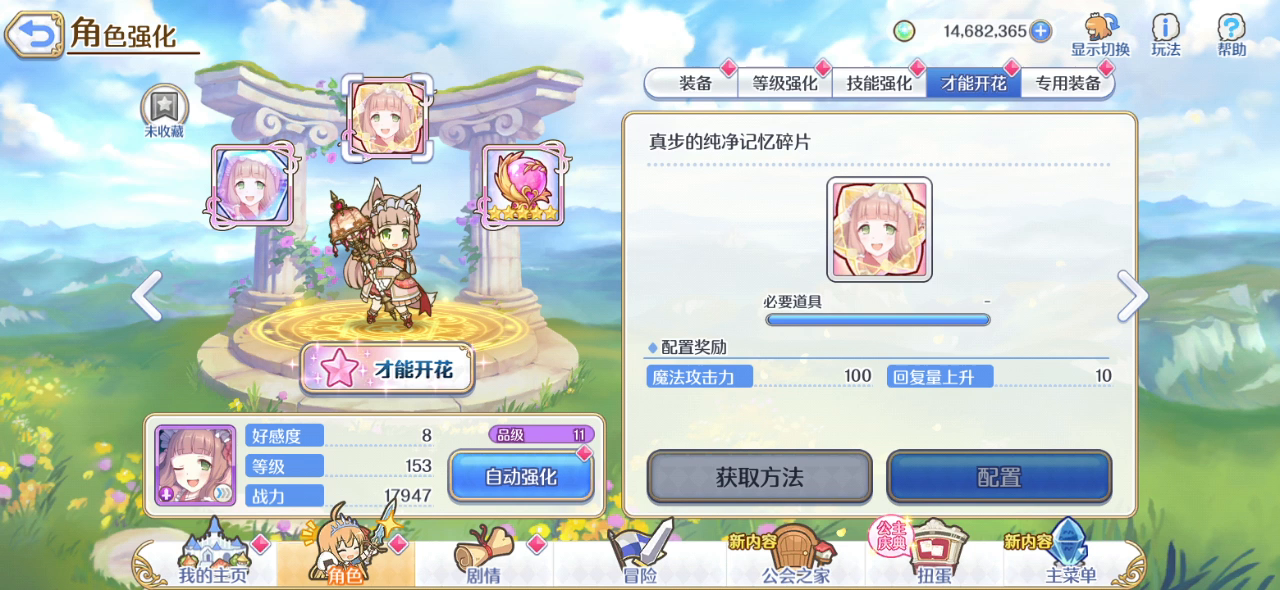Viewport: 1280px width, 590px height.
Task: Open the 玩法 info icon
Action: pos(1166,28)
